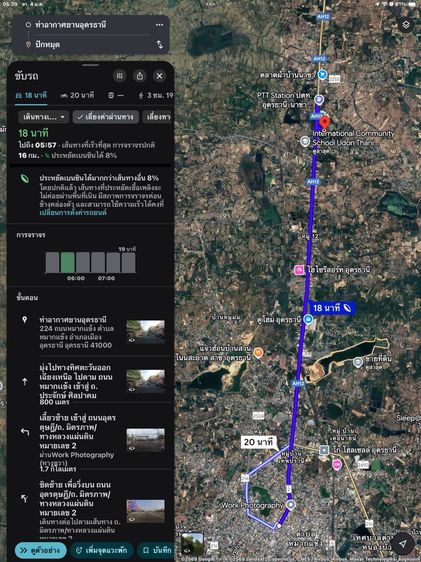Open the เดินทาง departure time dropdown
421x562 pixels.
(x=43, y=117)
